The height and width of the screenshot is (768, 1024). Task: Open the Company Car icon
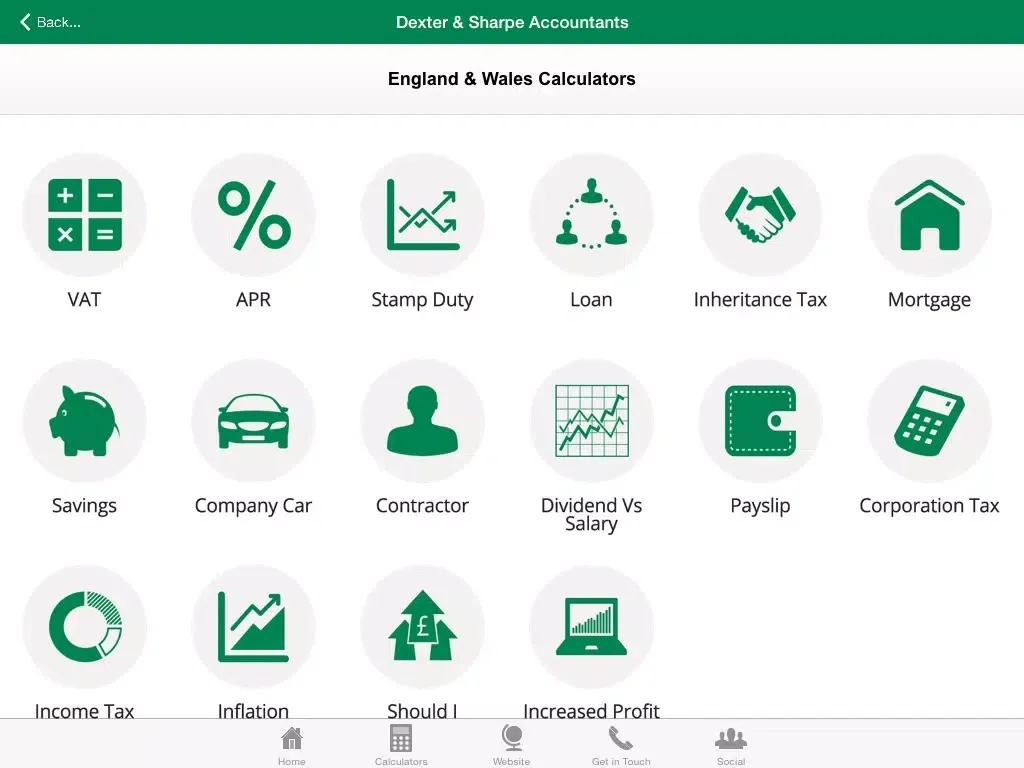click(253, 421)
